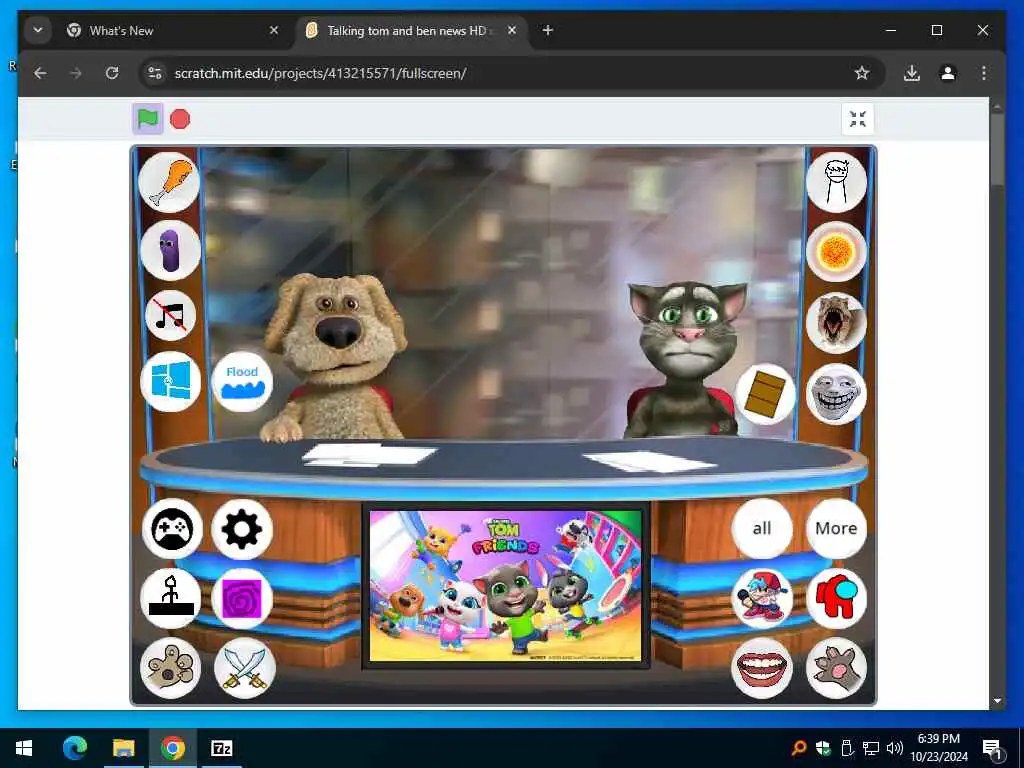1024x768 pixels.
Task: Close the Talking tom and ben news tab
Action: click(x=512, y=31)
